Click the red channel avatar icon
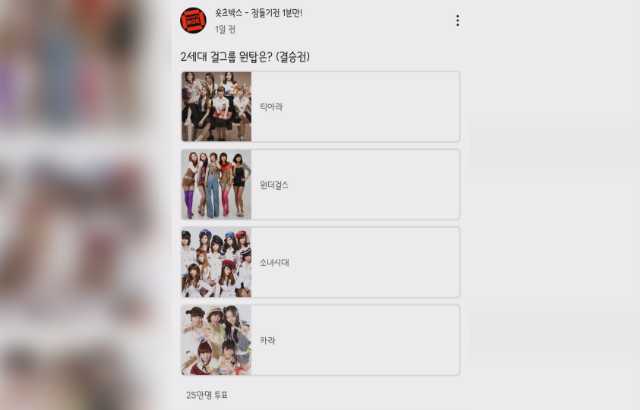Viewport: 640px width, 410px height. (x=193, y=20)
